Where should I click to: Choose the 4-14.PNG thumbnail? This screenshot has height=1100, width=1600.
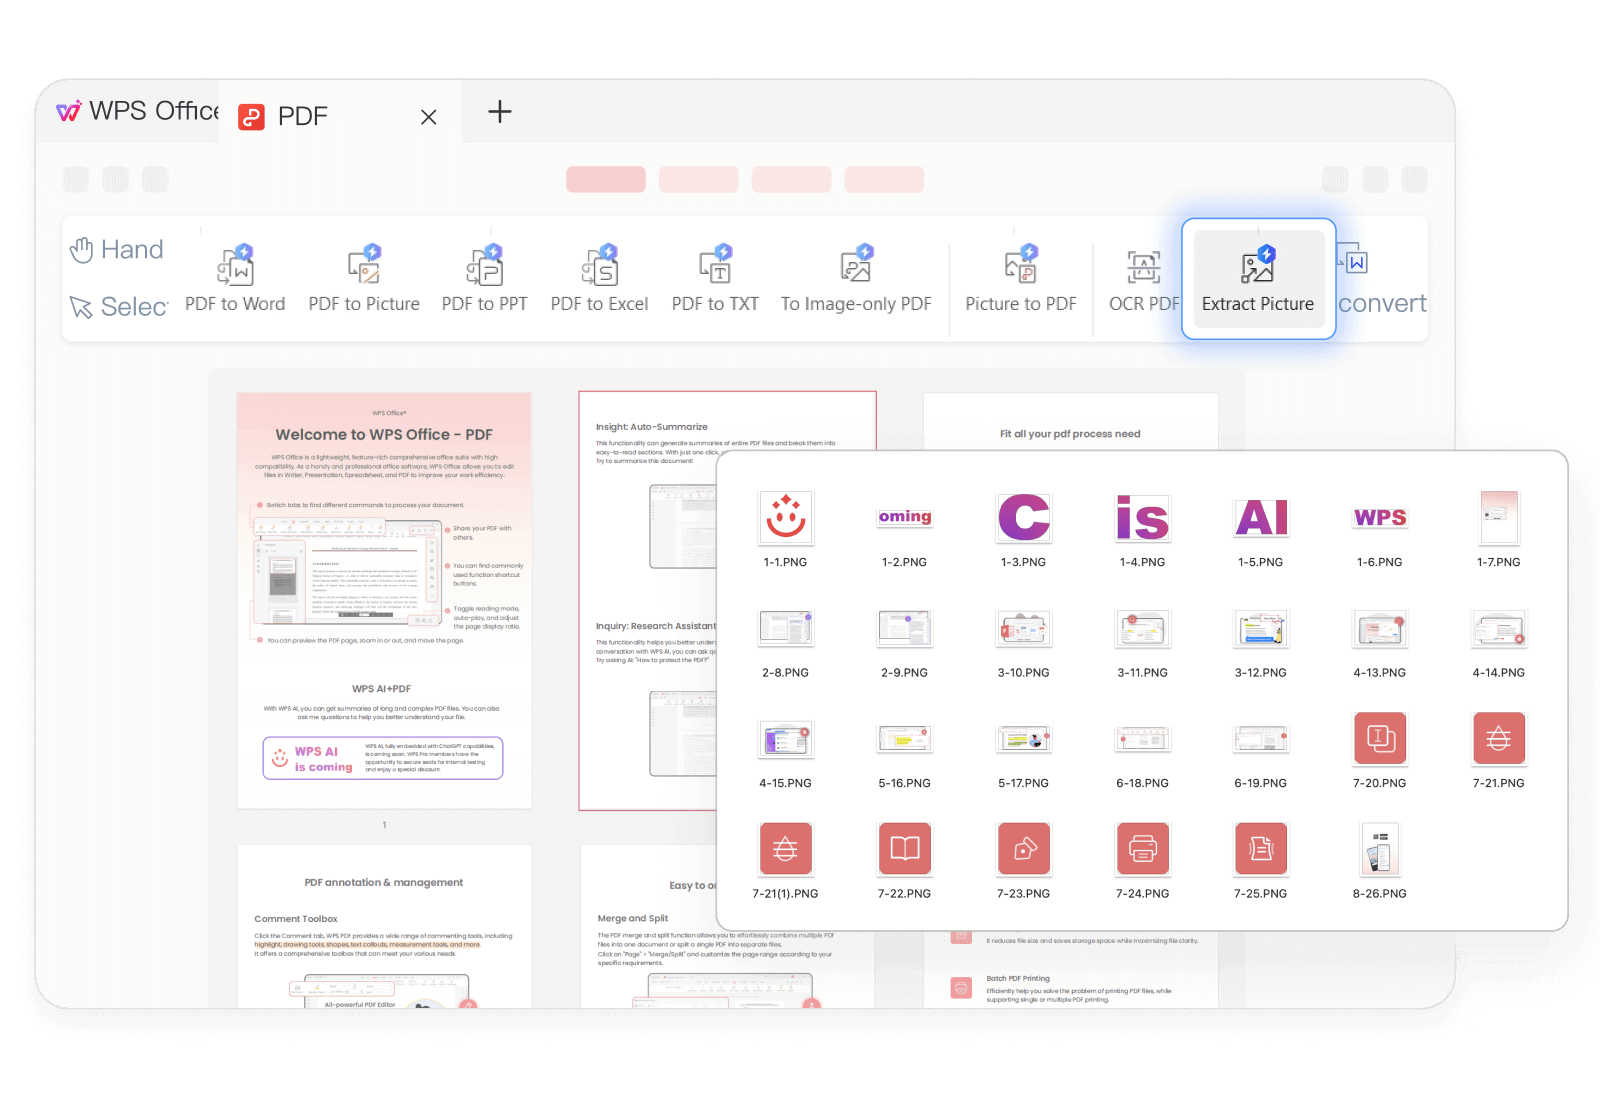[x=1499, y=628]
